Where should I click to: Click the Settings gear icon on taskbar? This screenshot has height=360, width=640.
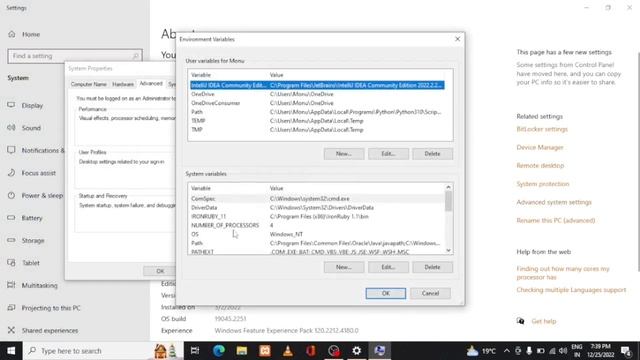[x=357, y=351]
